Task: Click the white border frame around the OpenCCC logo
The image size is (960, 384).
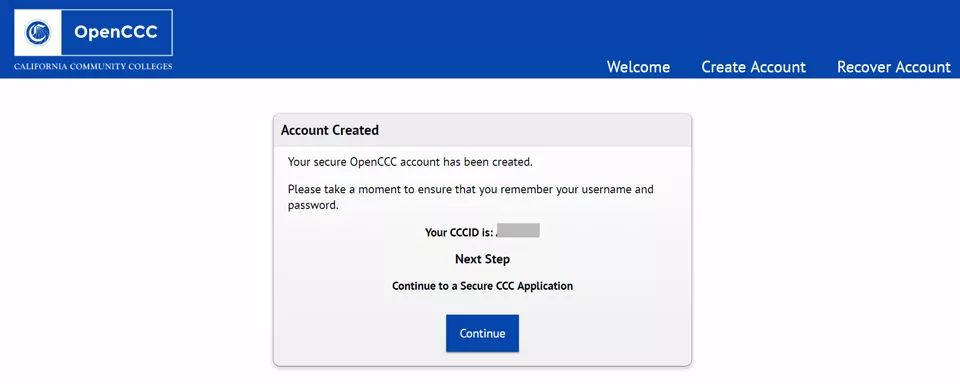Action: pos(93,10)
